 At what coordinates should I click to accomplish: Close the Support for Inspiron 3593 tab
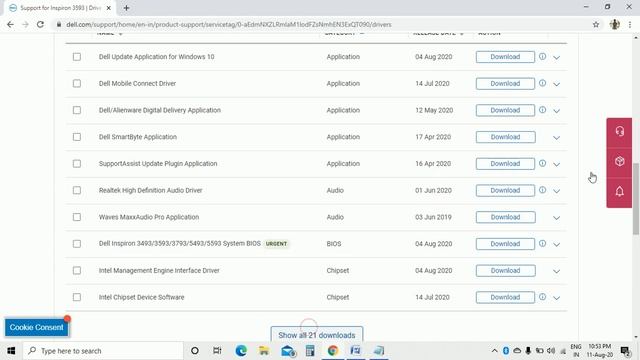coord(109,8)
